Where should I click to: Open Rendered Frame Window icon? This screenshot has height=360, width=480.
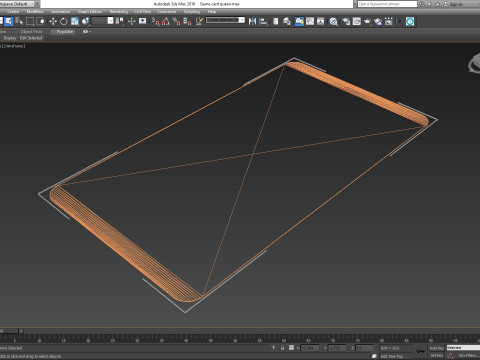pyautogui.click(x=357, y=21)
